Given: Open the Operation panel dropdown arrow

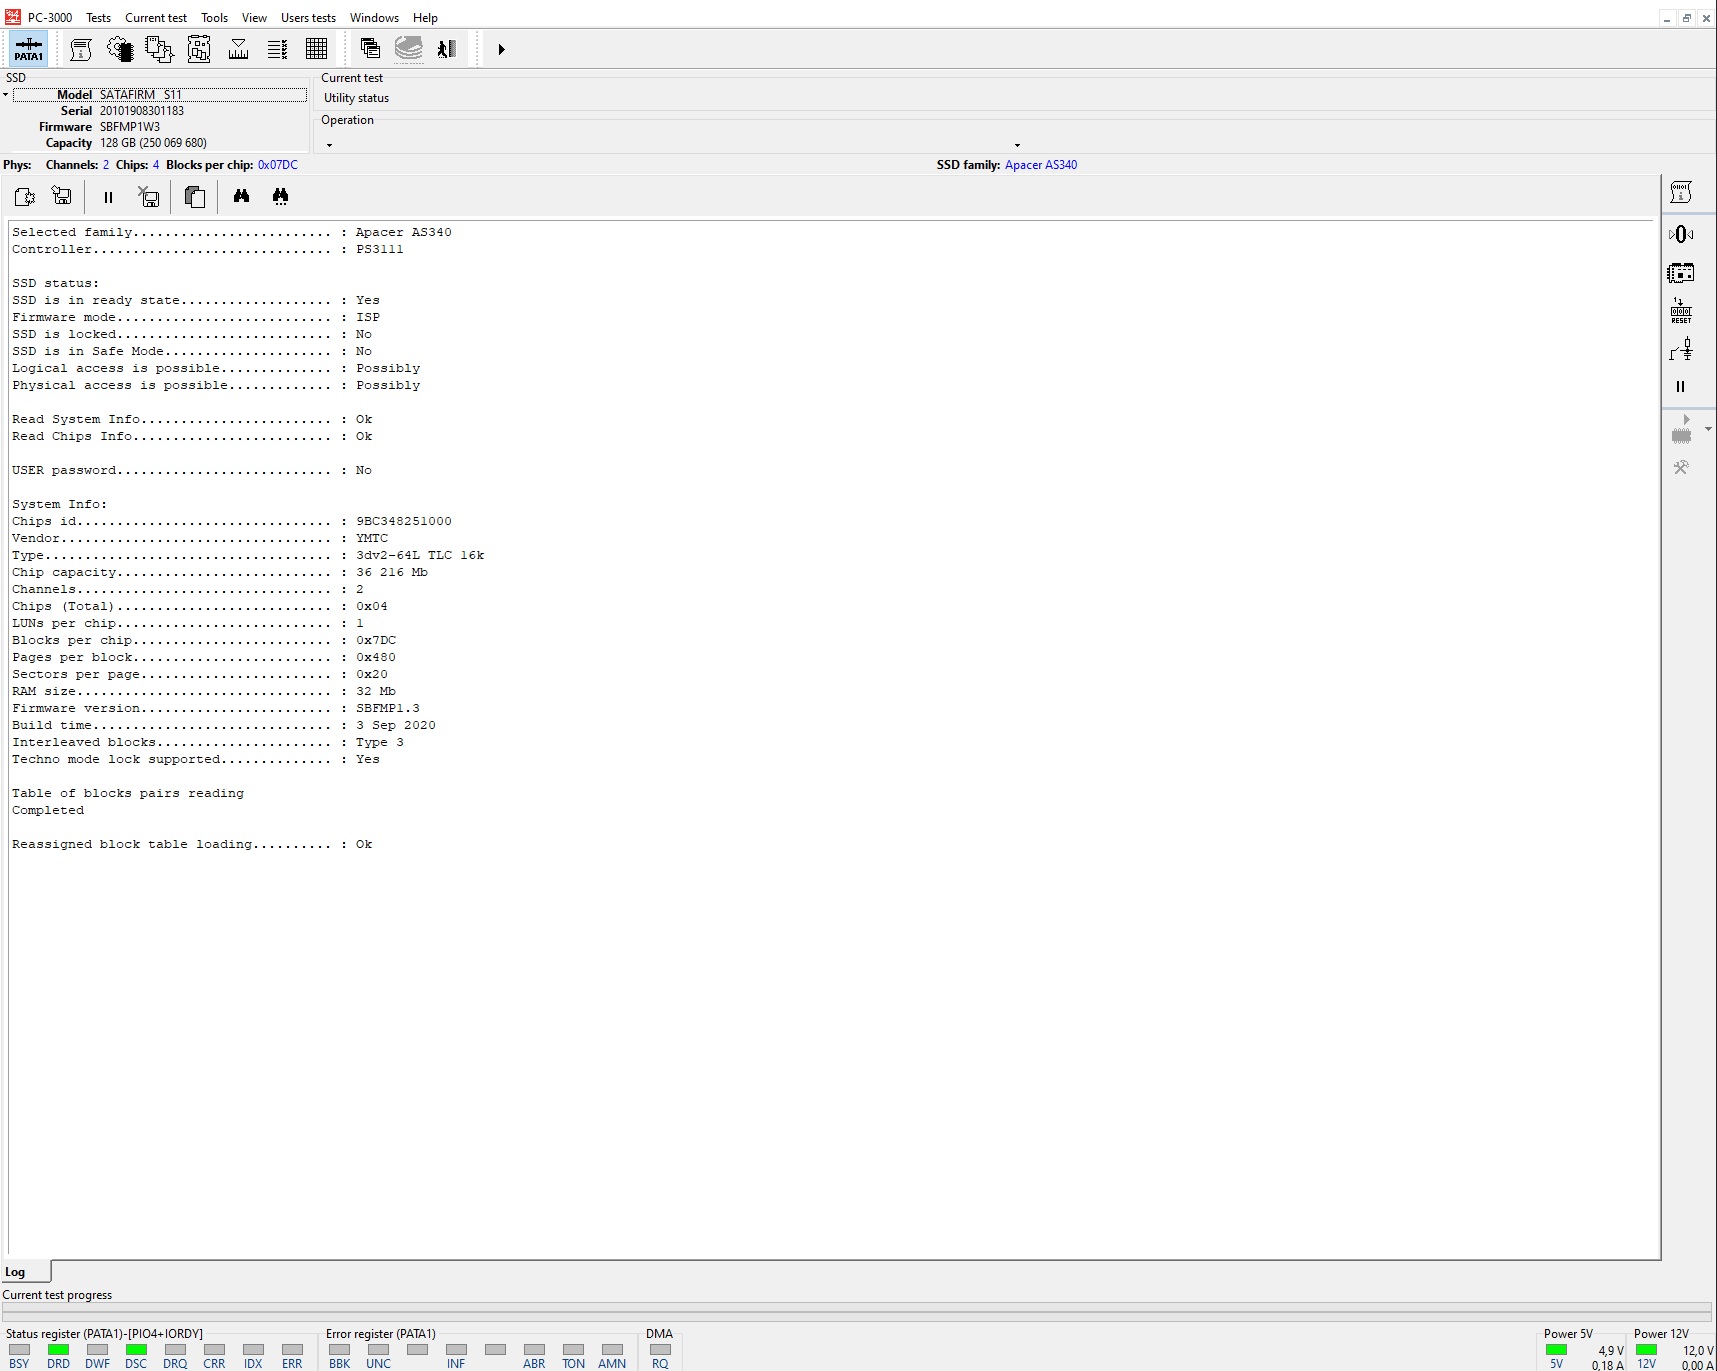Looking at the screenshot, I should (329, 145).
